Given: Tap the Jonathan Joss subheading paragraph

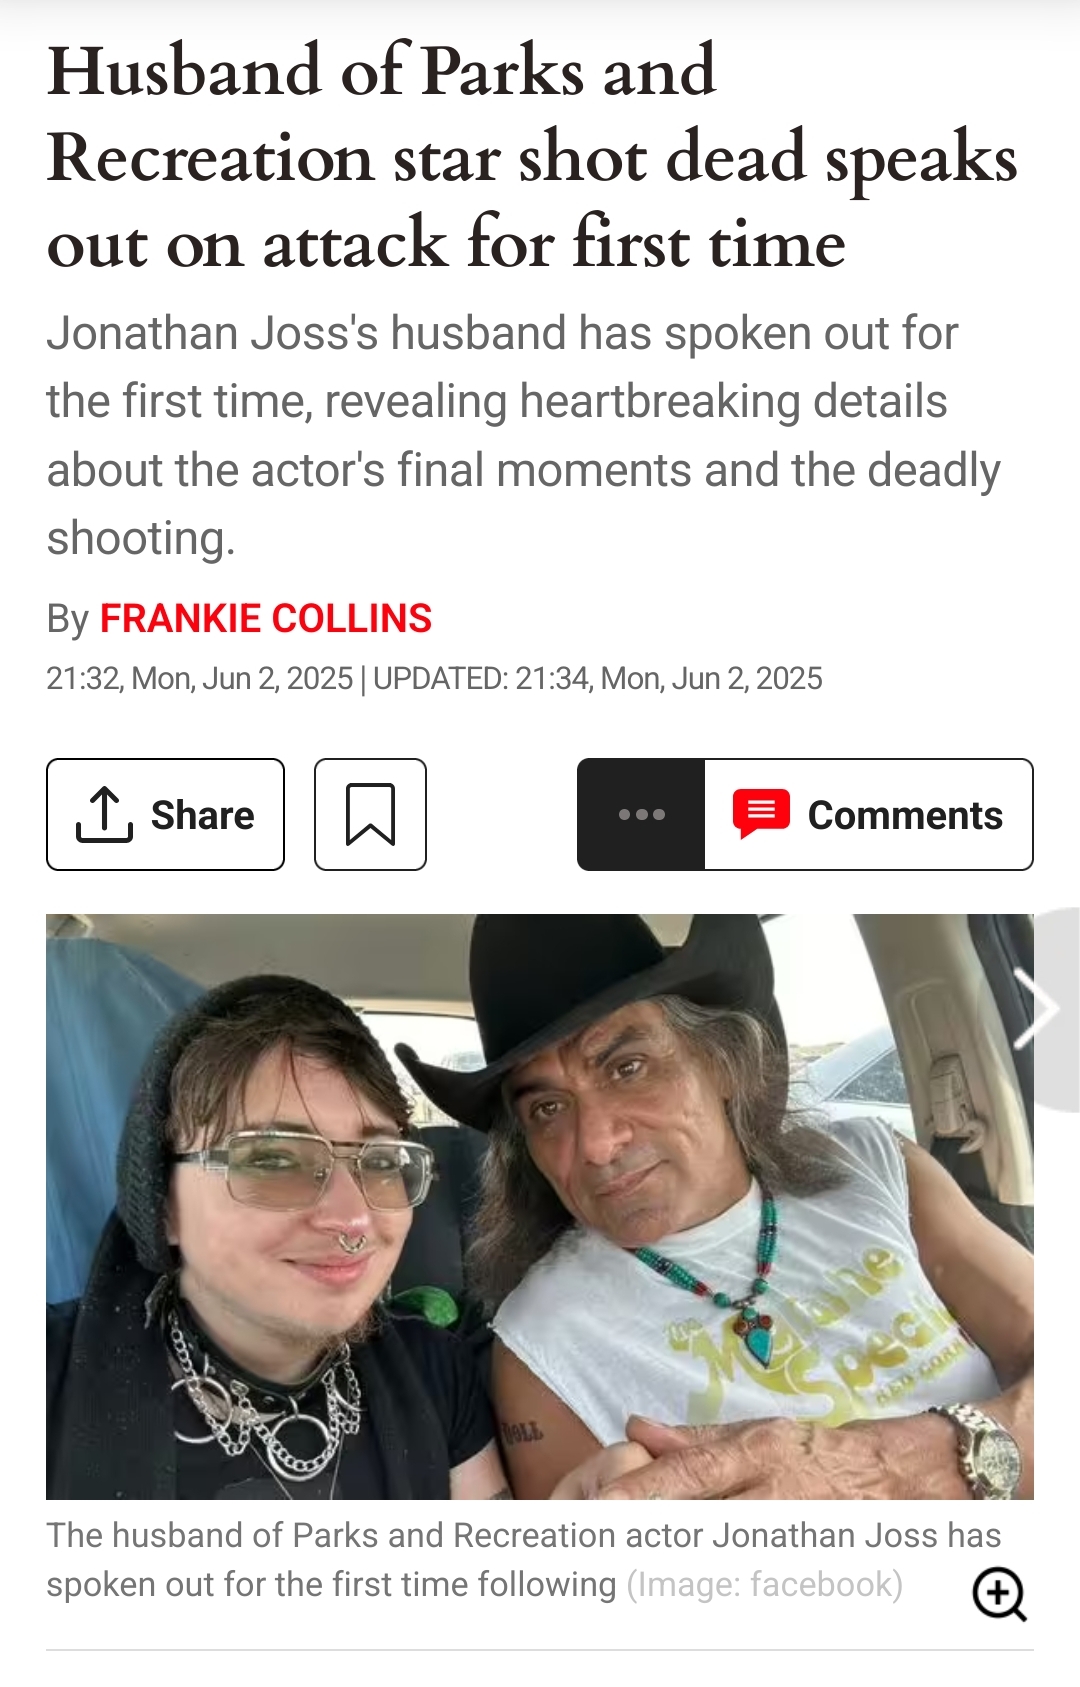Looking at the screenshot, I should pyautogui.click(x=522, y=435).
